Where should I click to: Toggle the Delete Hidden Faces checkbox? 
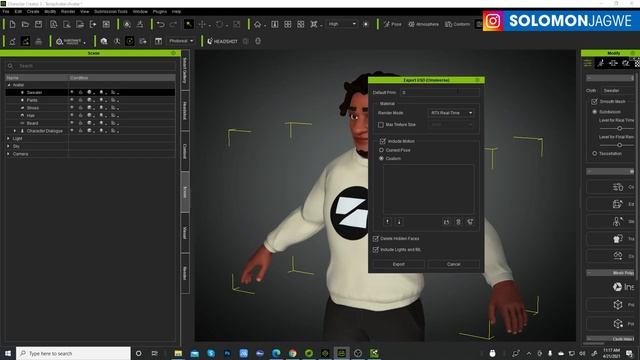[x=376, y=238]
